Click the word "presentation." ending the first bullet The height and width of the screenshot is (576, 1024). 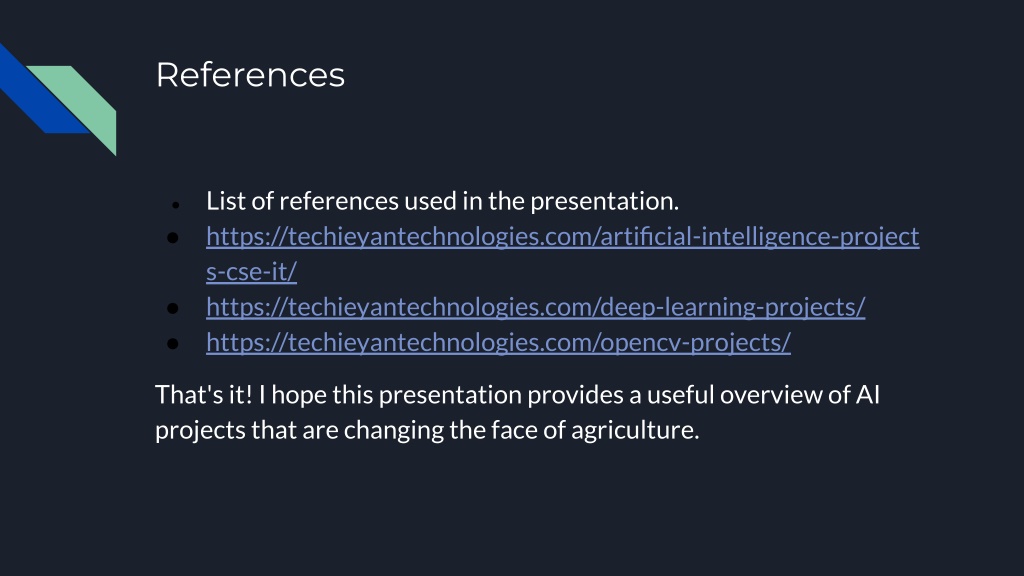[x=604, y=201]
